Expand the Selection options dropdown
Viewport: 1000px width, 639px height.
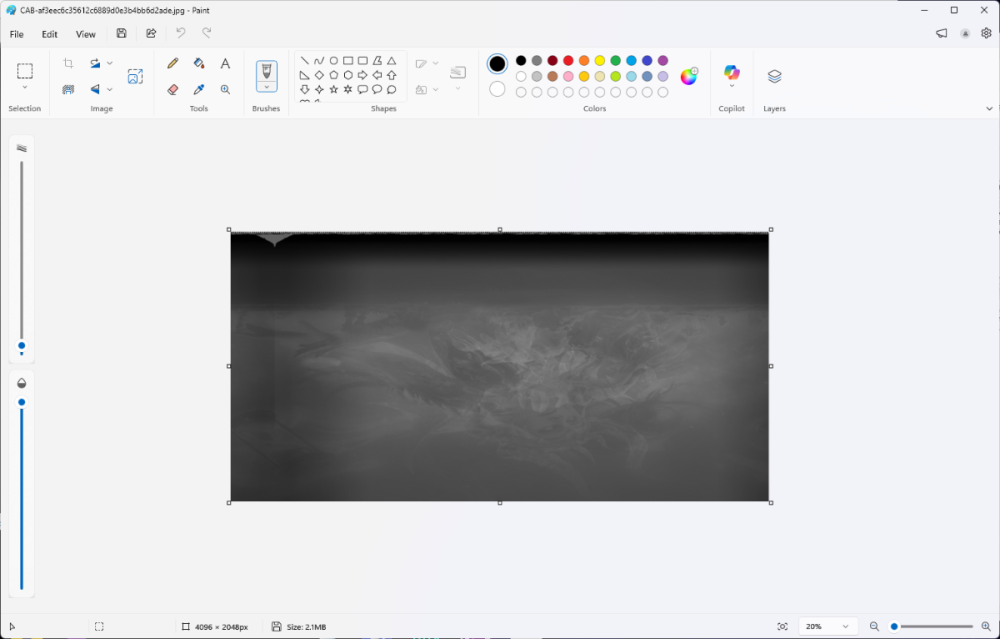click(25, 87)
